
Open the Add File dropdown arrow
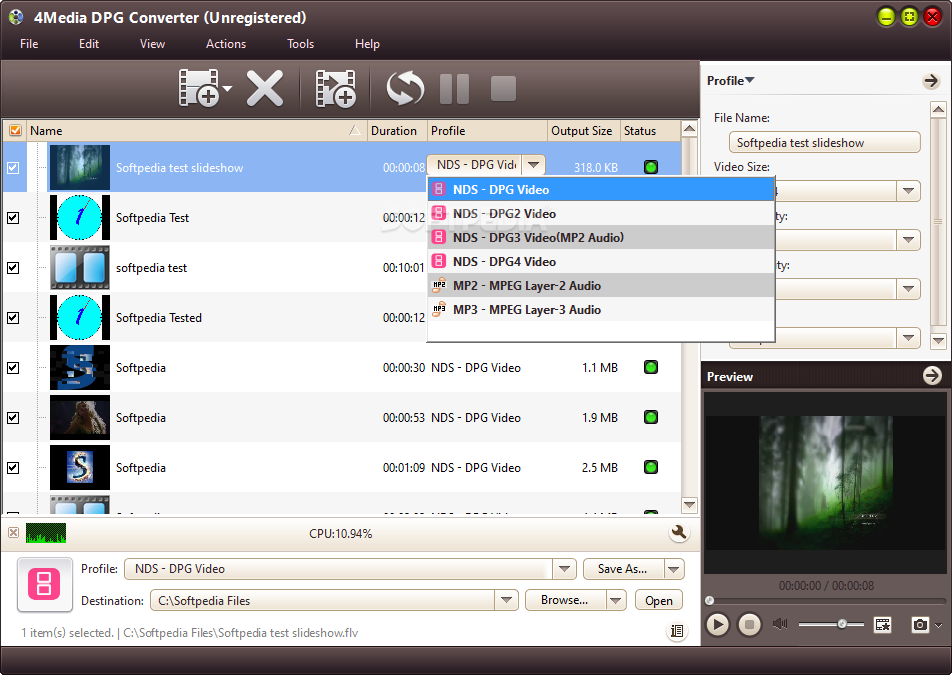tap(228, 89)
